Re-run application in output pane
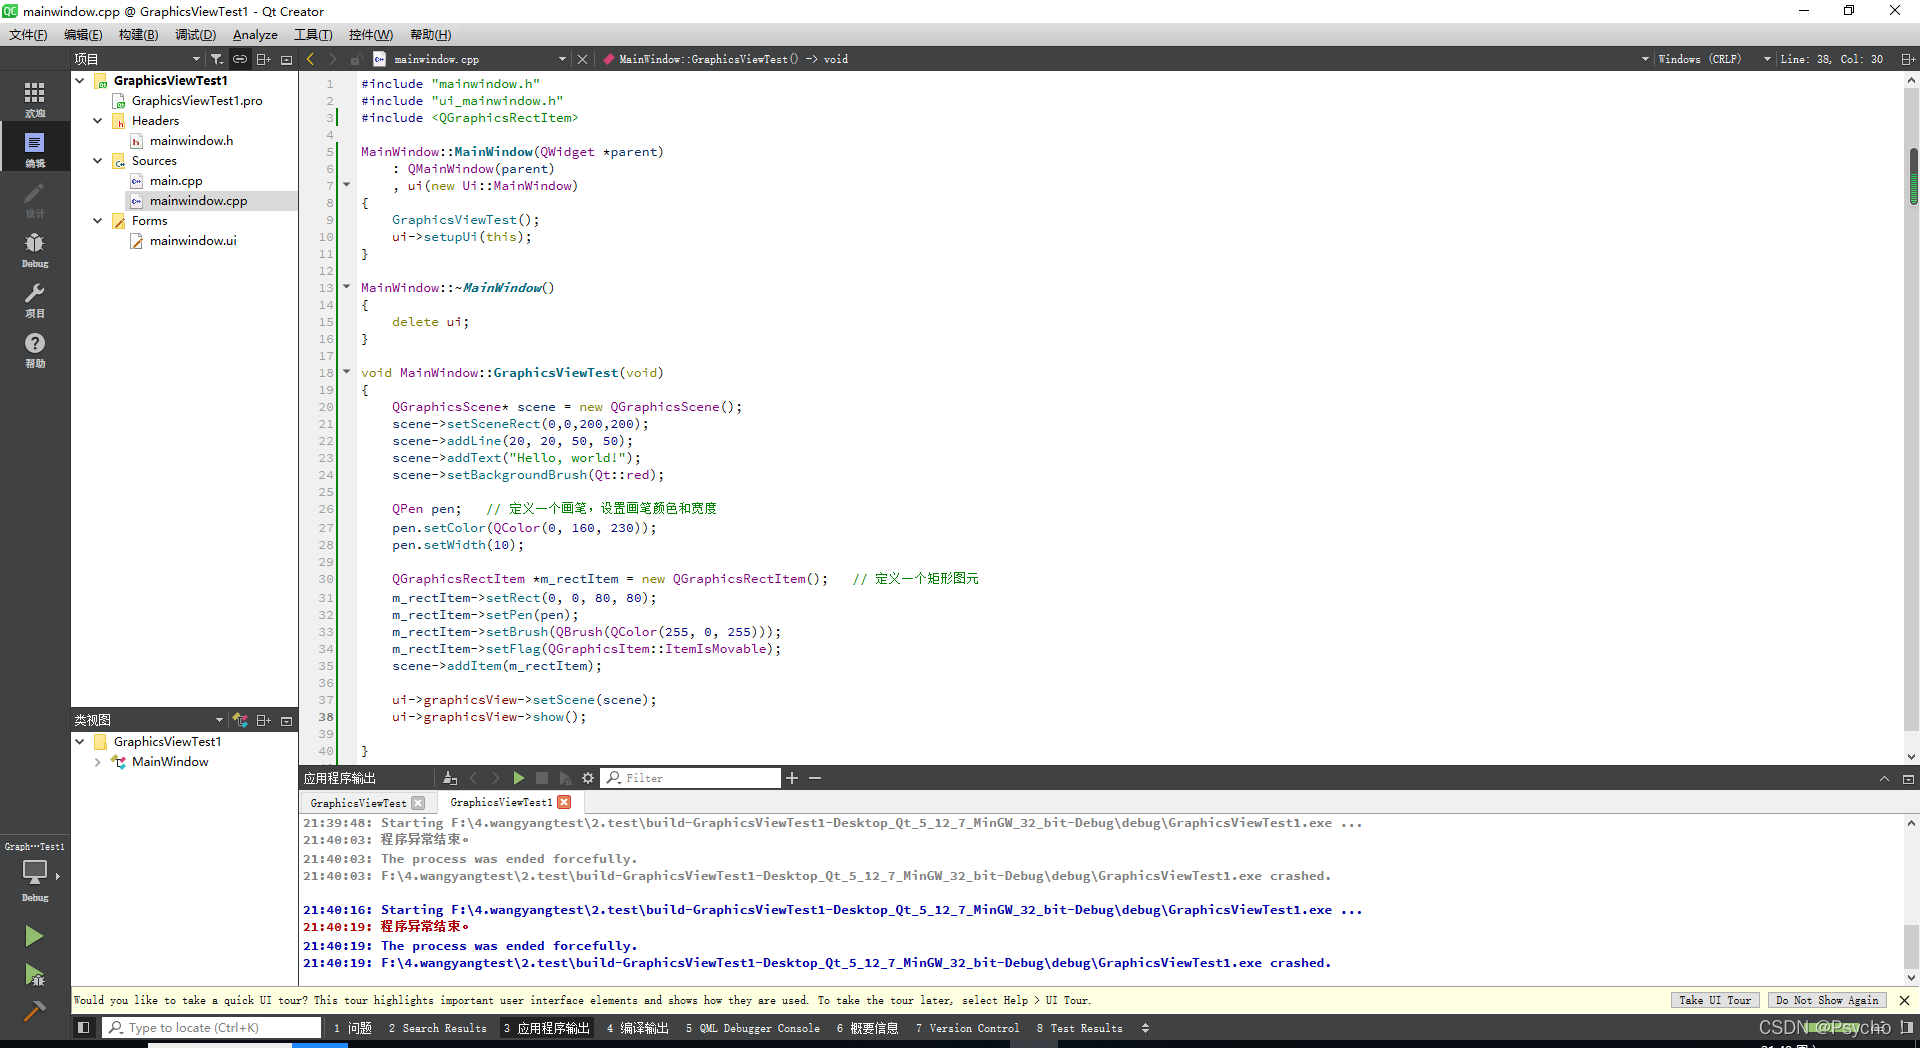 coord(518,778)
